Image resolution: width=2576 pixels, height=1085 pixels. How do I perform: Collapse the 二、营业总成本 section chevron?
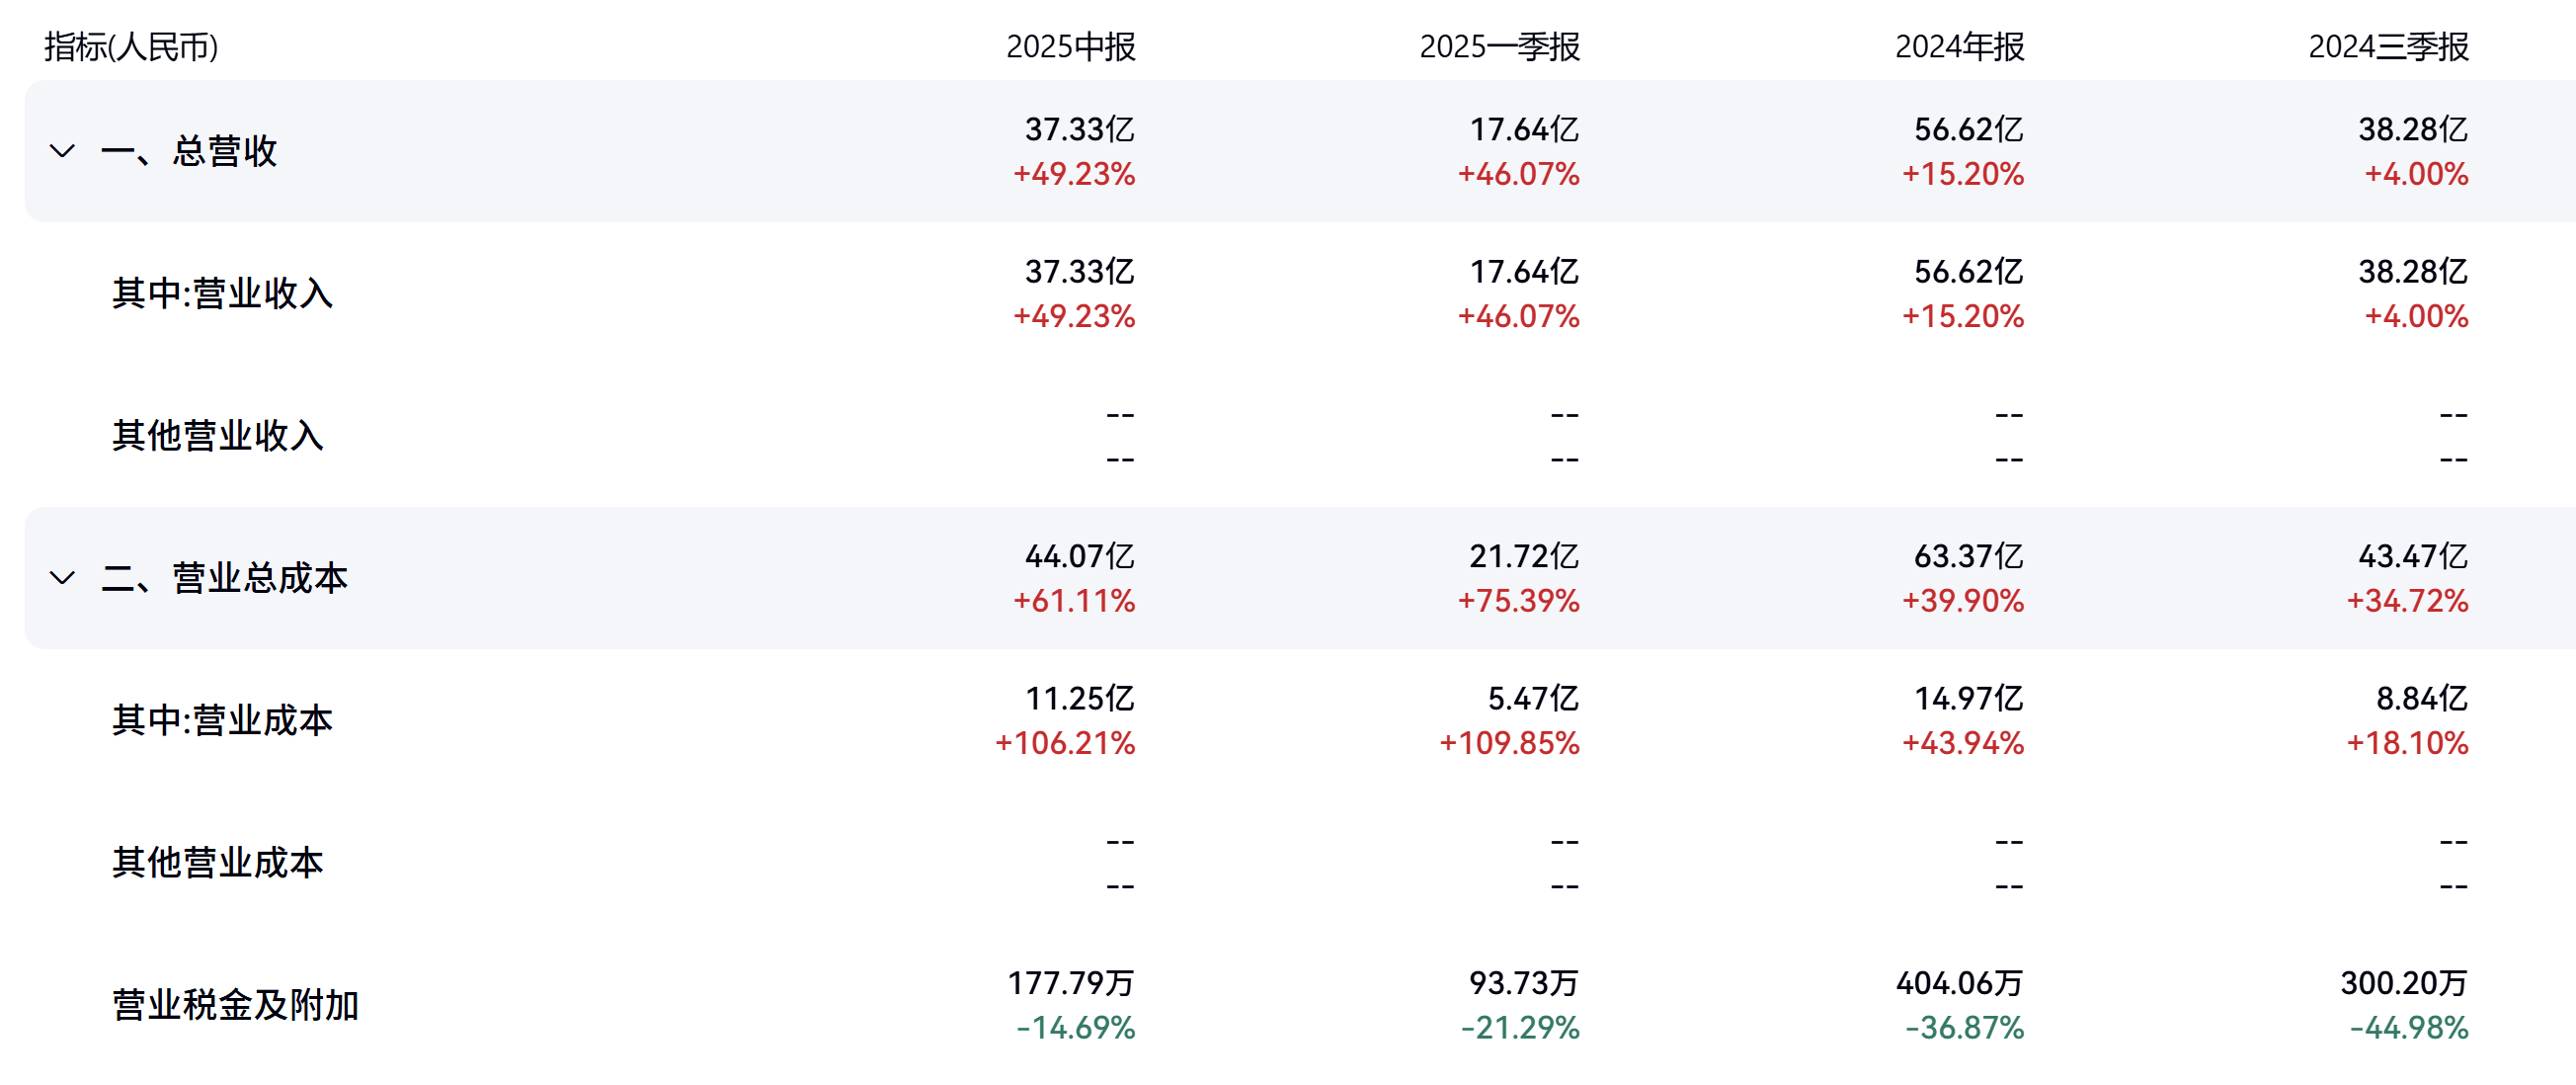pos(62,578)
